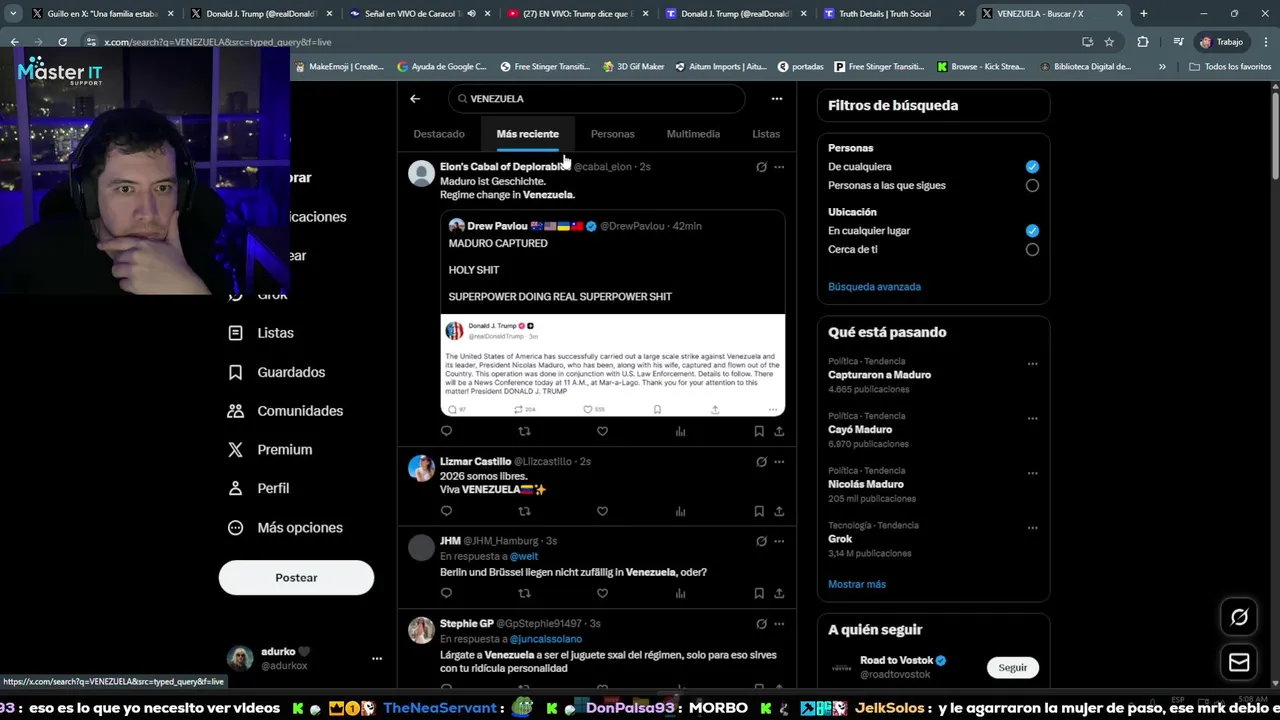Open Premium in the sidebar

[271, 450]
